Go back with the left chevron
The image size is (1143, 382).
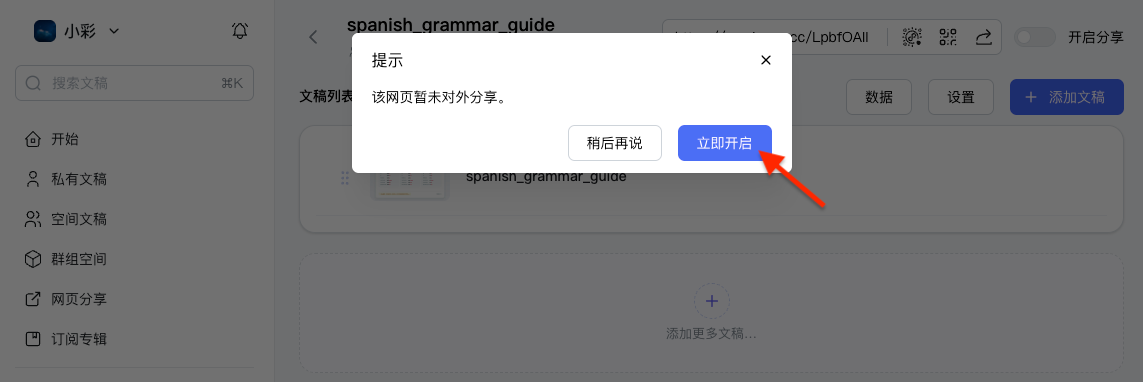[313, 37]
